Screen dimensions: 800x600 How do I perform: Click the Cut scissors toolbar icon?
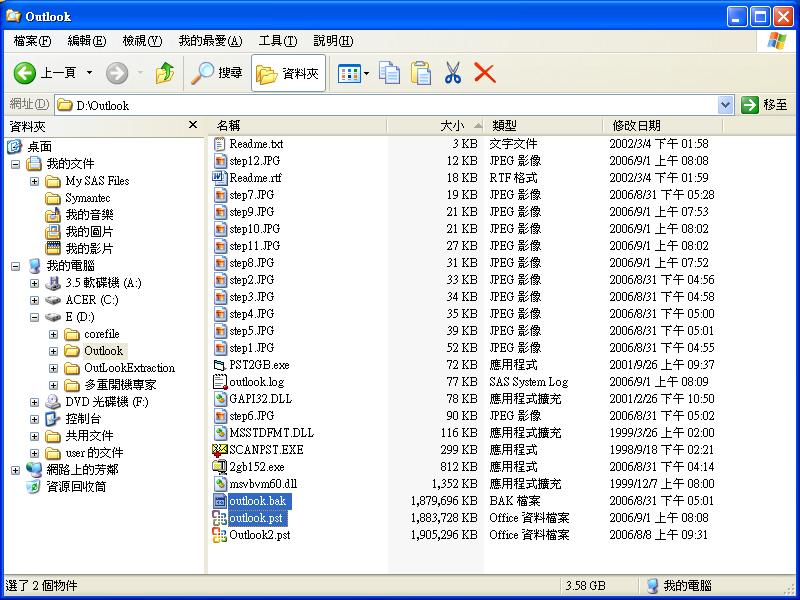452,73
